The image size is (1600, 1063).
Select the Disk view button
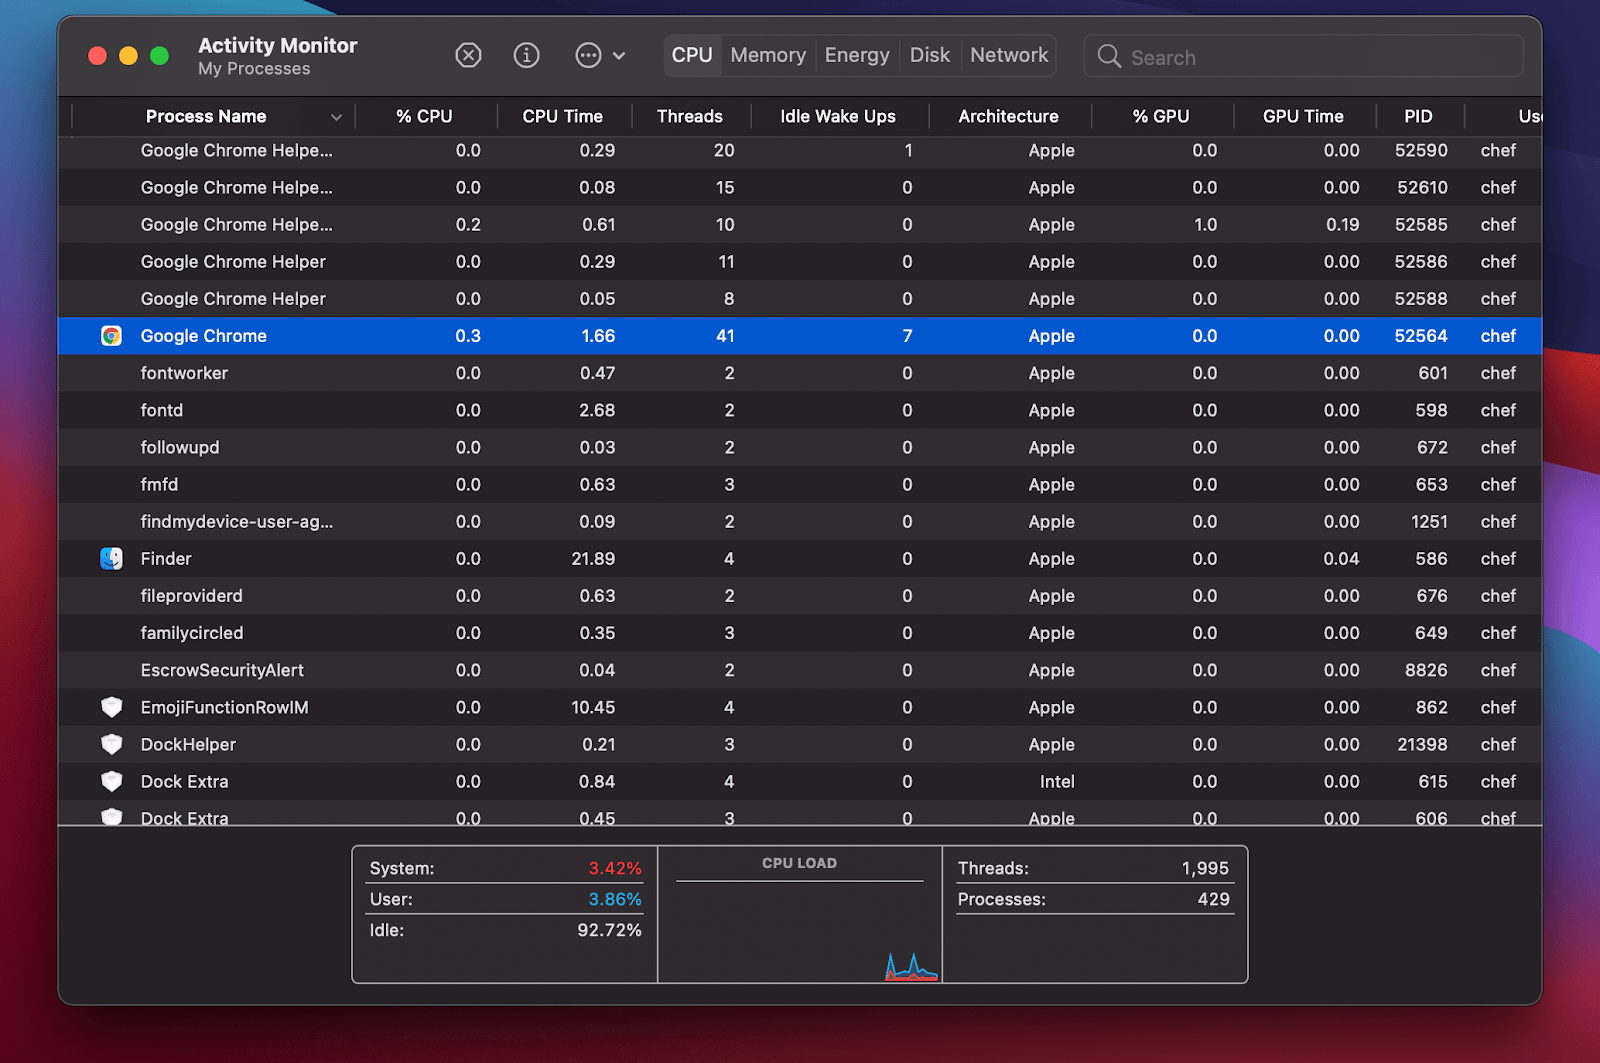point(929,55)
